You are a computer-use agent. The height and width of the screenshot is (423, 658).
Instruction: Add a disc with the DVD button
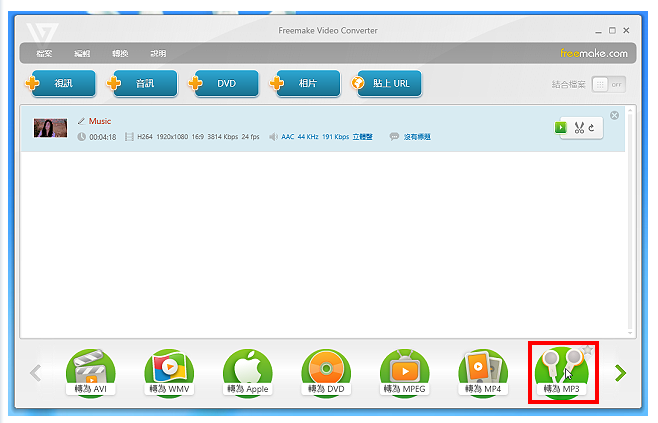click(x=226, y=83)
